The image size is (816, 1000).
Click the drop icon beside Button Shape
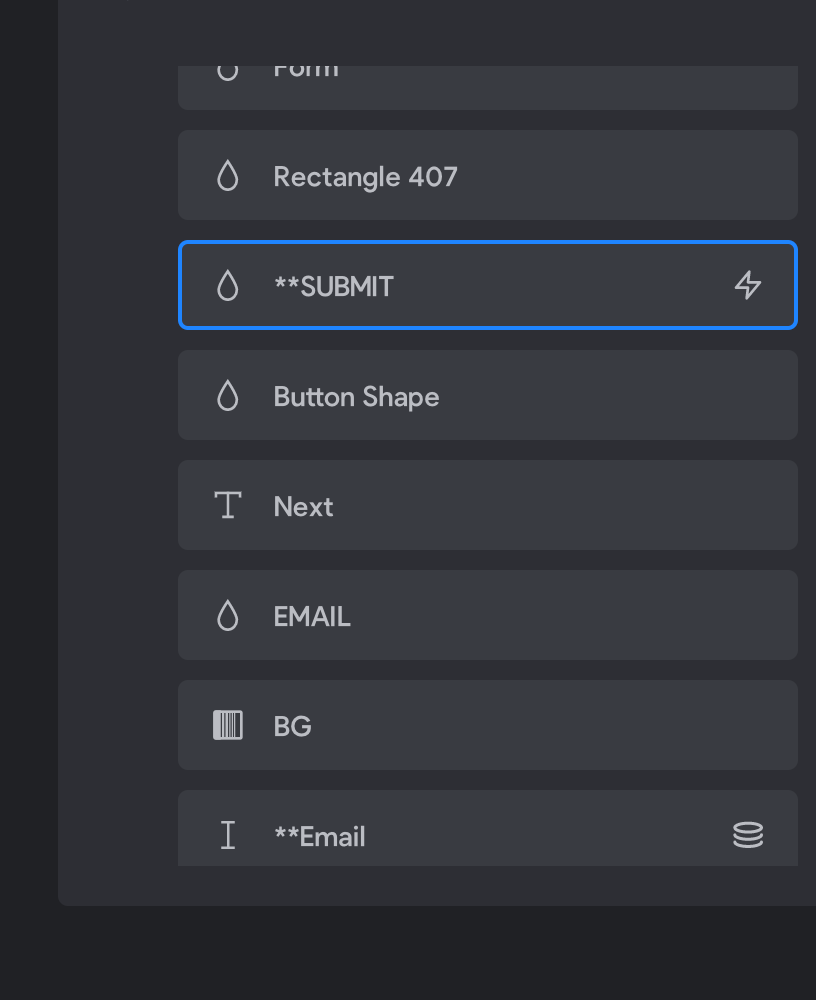coord(228,395)
